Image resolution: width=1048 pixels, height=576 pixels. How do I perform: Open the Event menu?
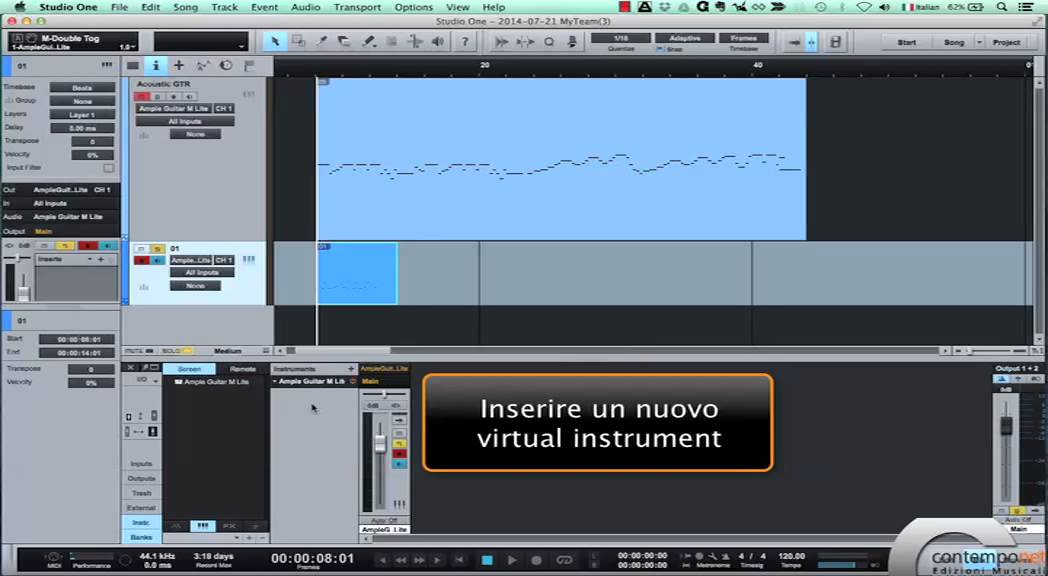[265, 7]
